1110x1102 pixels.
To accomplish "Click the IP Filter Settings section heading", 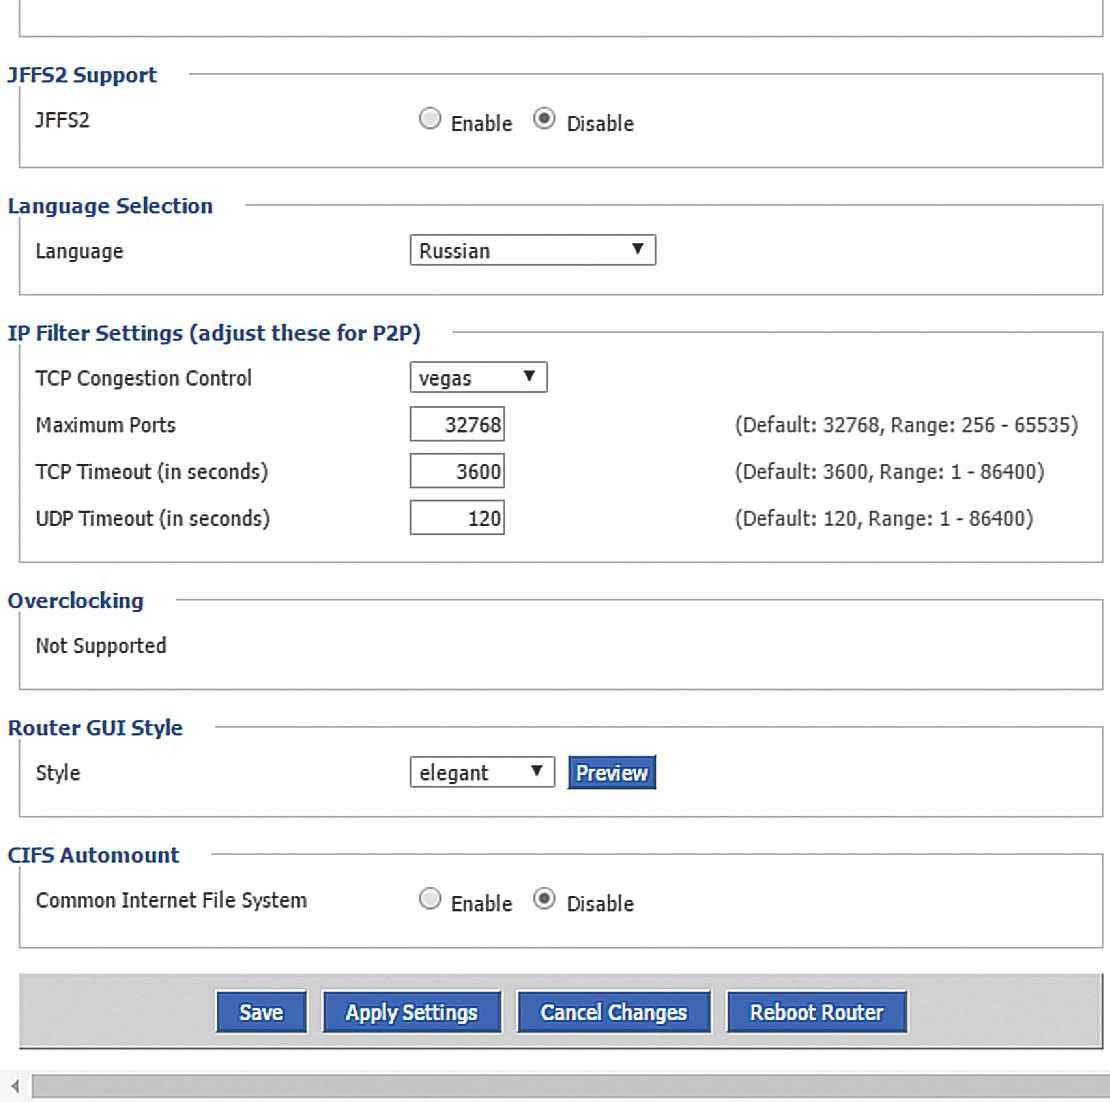I will point(214,333).
